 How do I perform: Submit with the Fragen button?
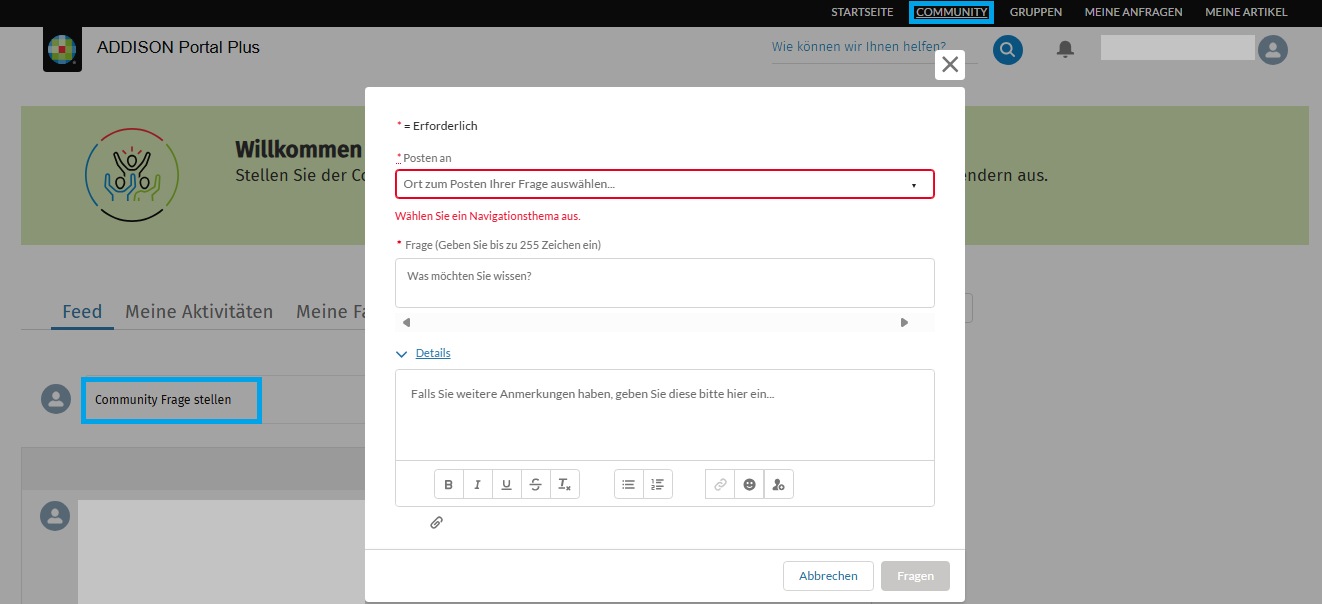pos(915,576)
